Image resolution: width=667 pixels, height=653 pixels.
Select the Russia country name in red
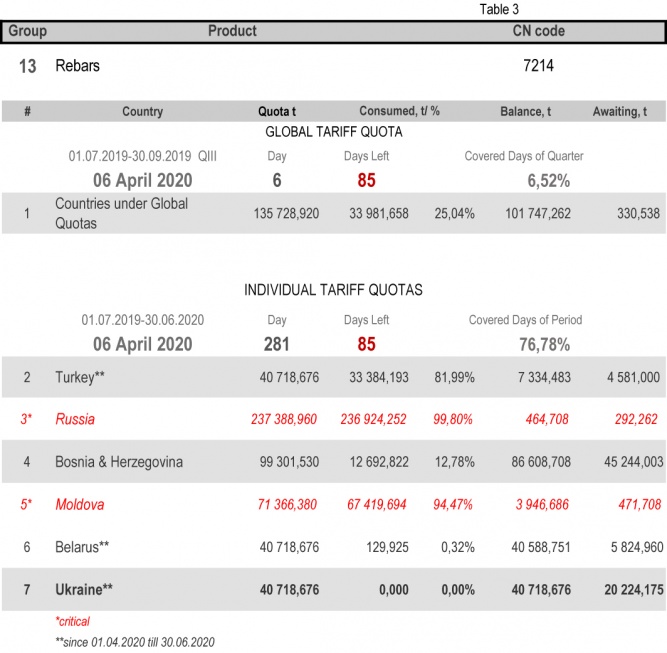[x=75, y=420]
